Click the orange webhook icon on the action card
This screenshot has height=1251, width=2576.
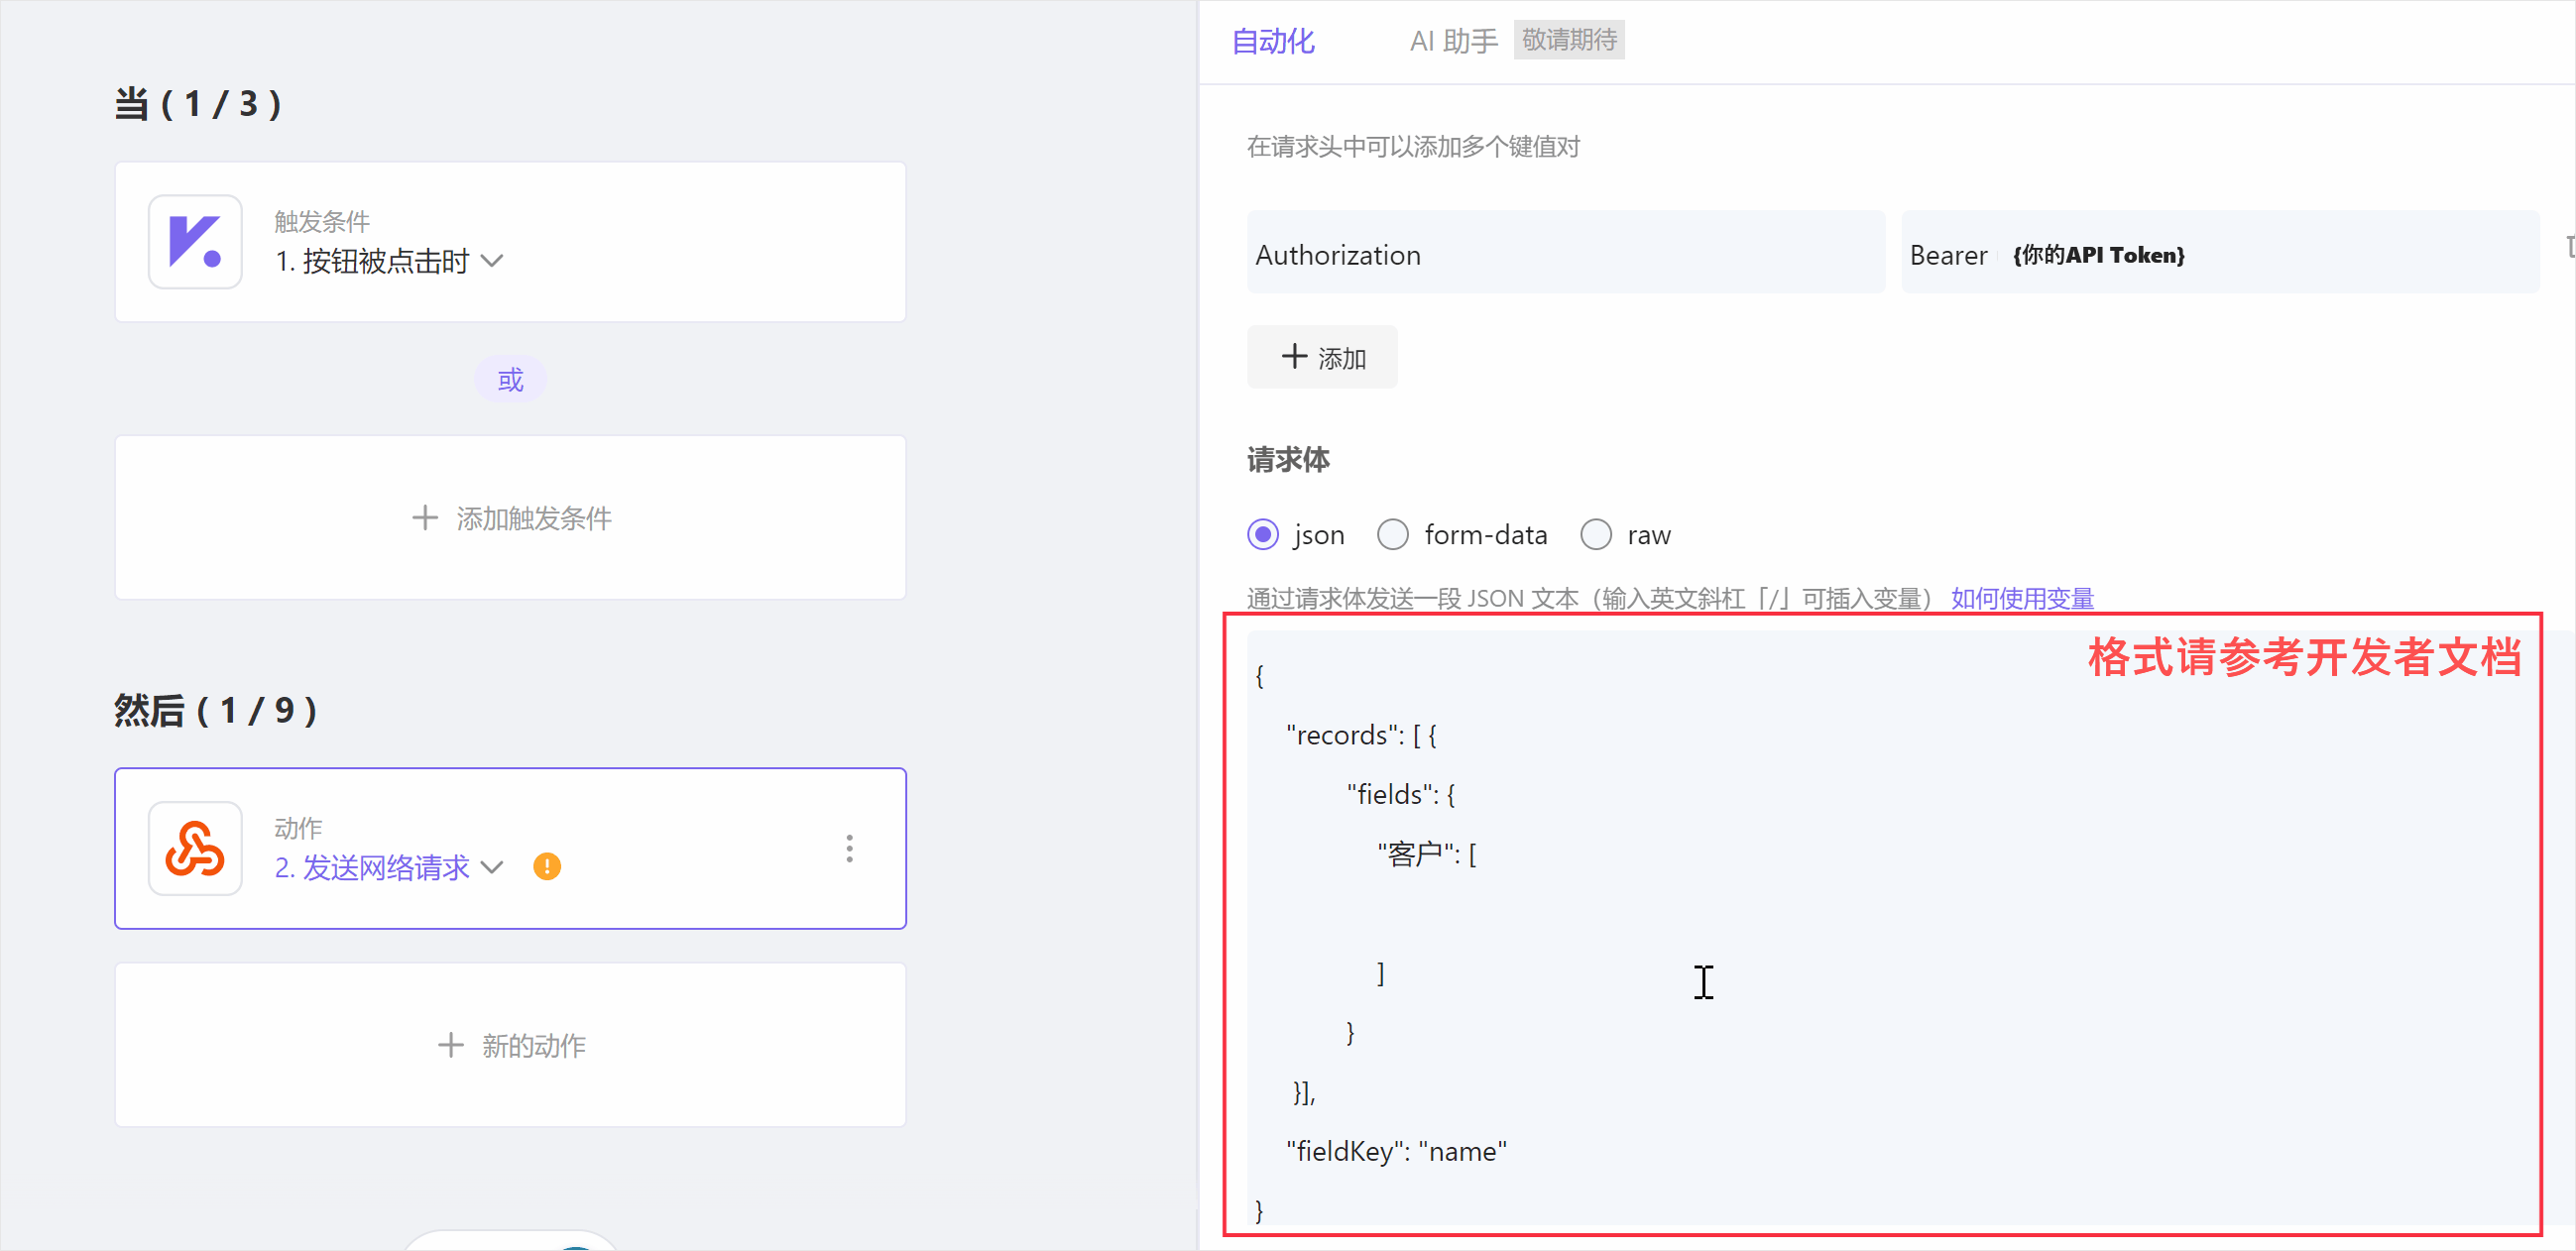point(195,848)
